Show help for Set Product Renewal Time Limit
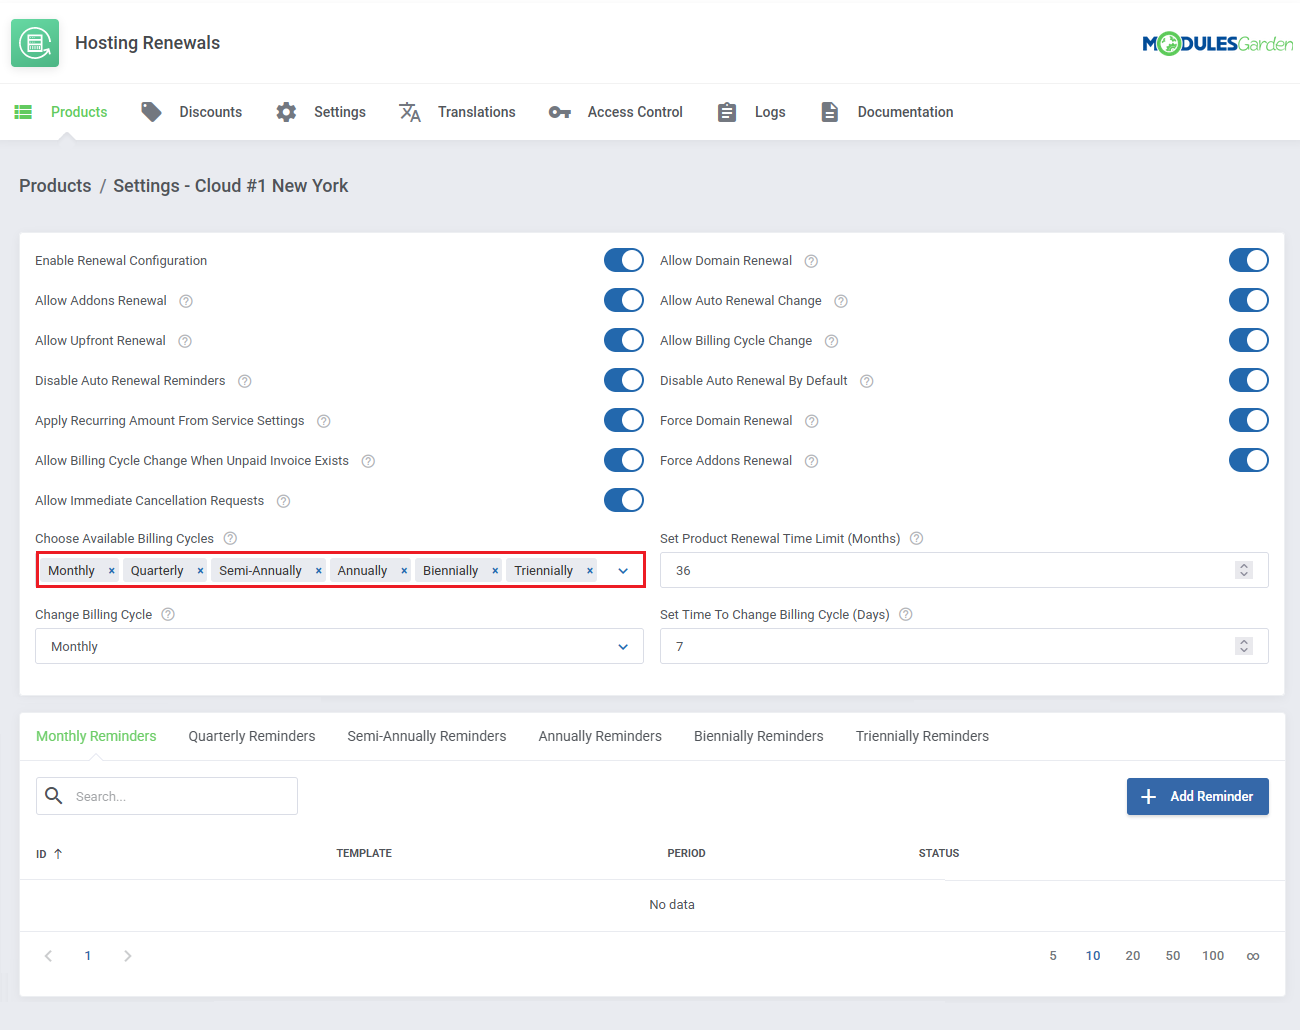Screen dimensions: 1300x1030 pyautogui.click(x=917, y=538)
